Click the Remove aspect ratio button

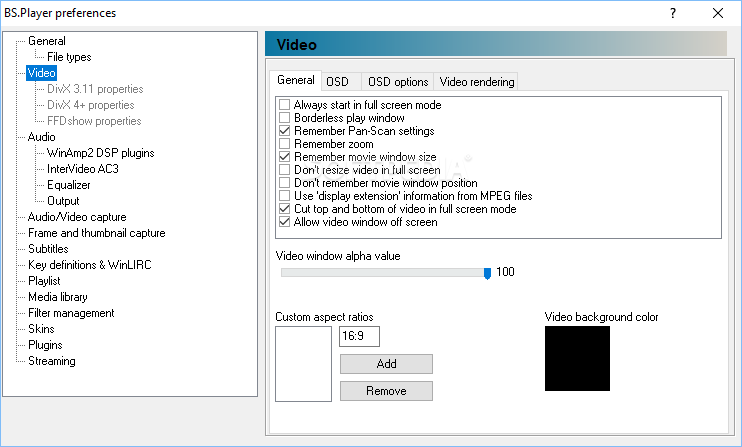pos(386,391)
